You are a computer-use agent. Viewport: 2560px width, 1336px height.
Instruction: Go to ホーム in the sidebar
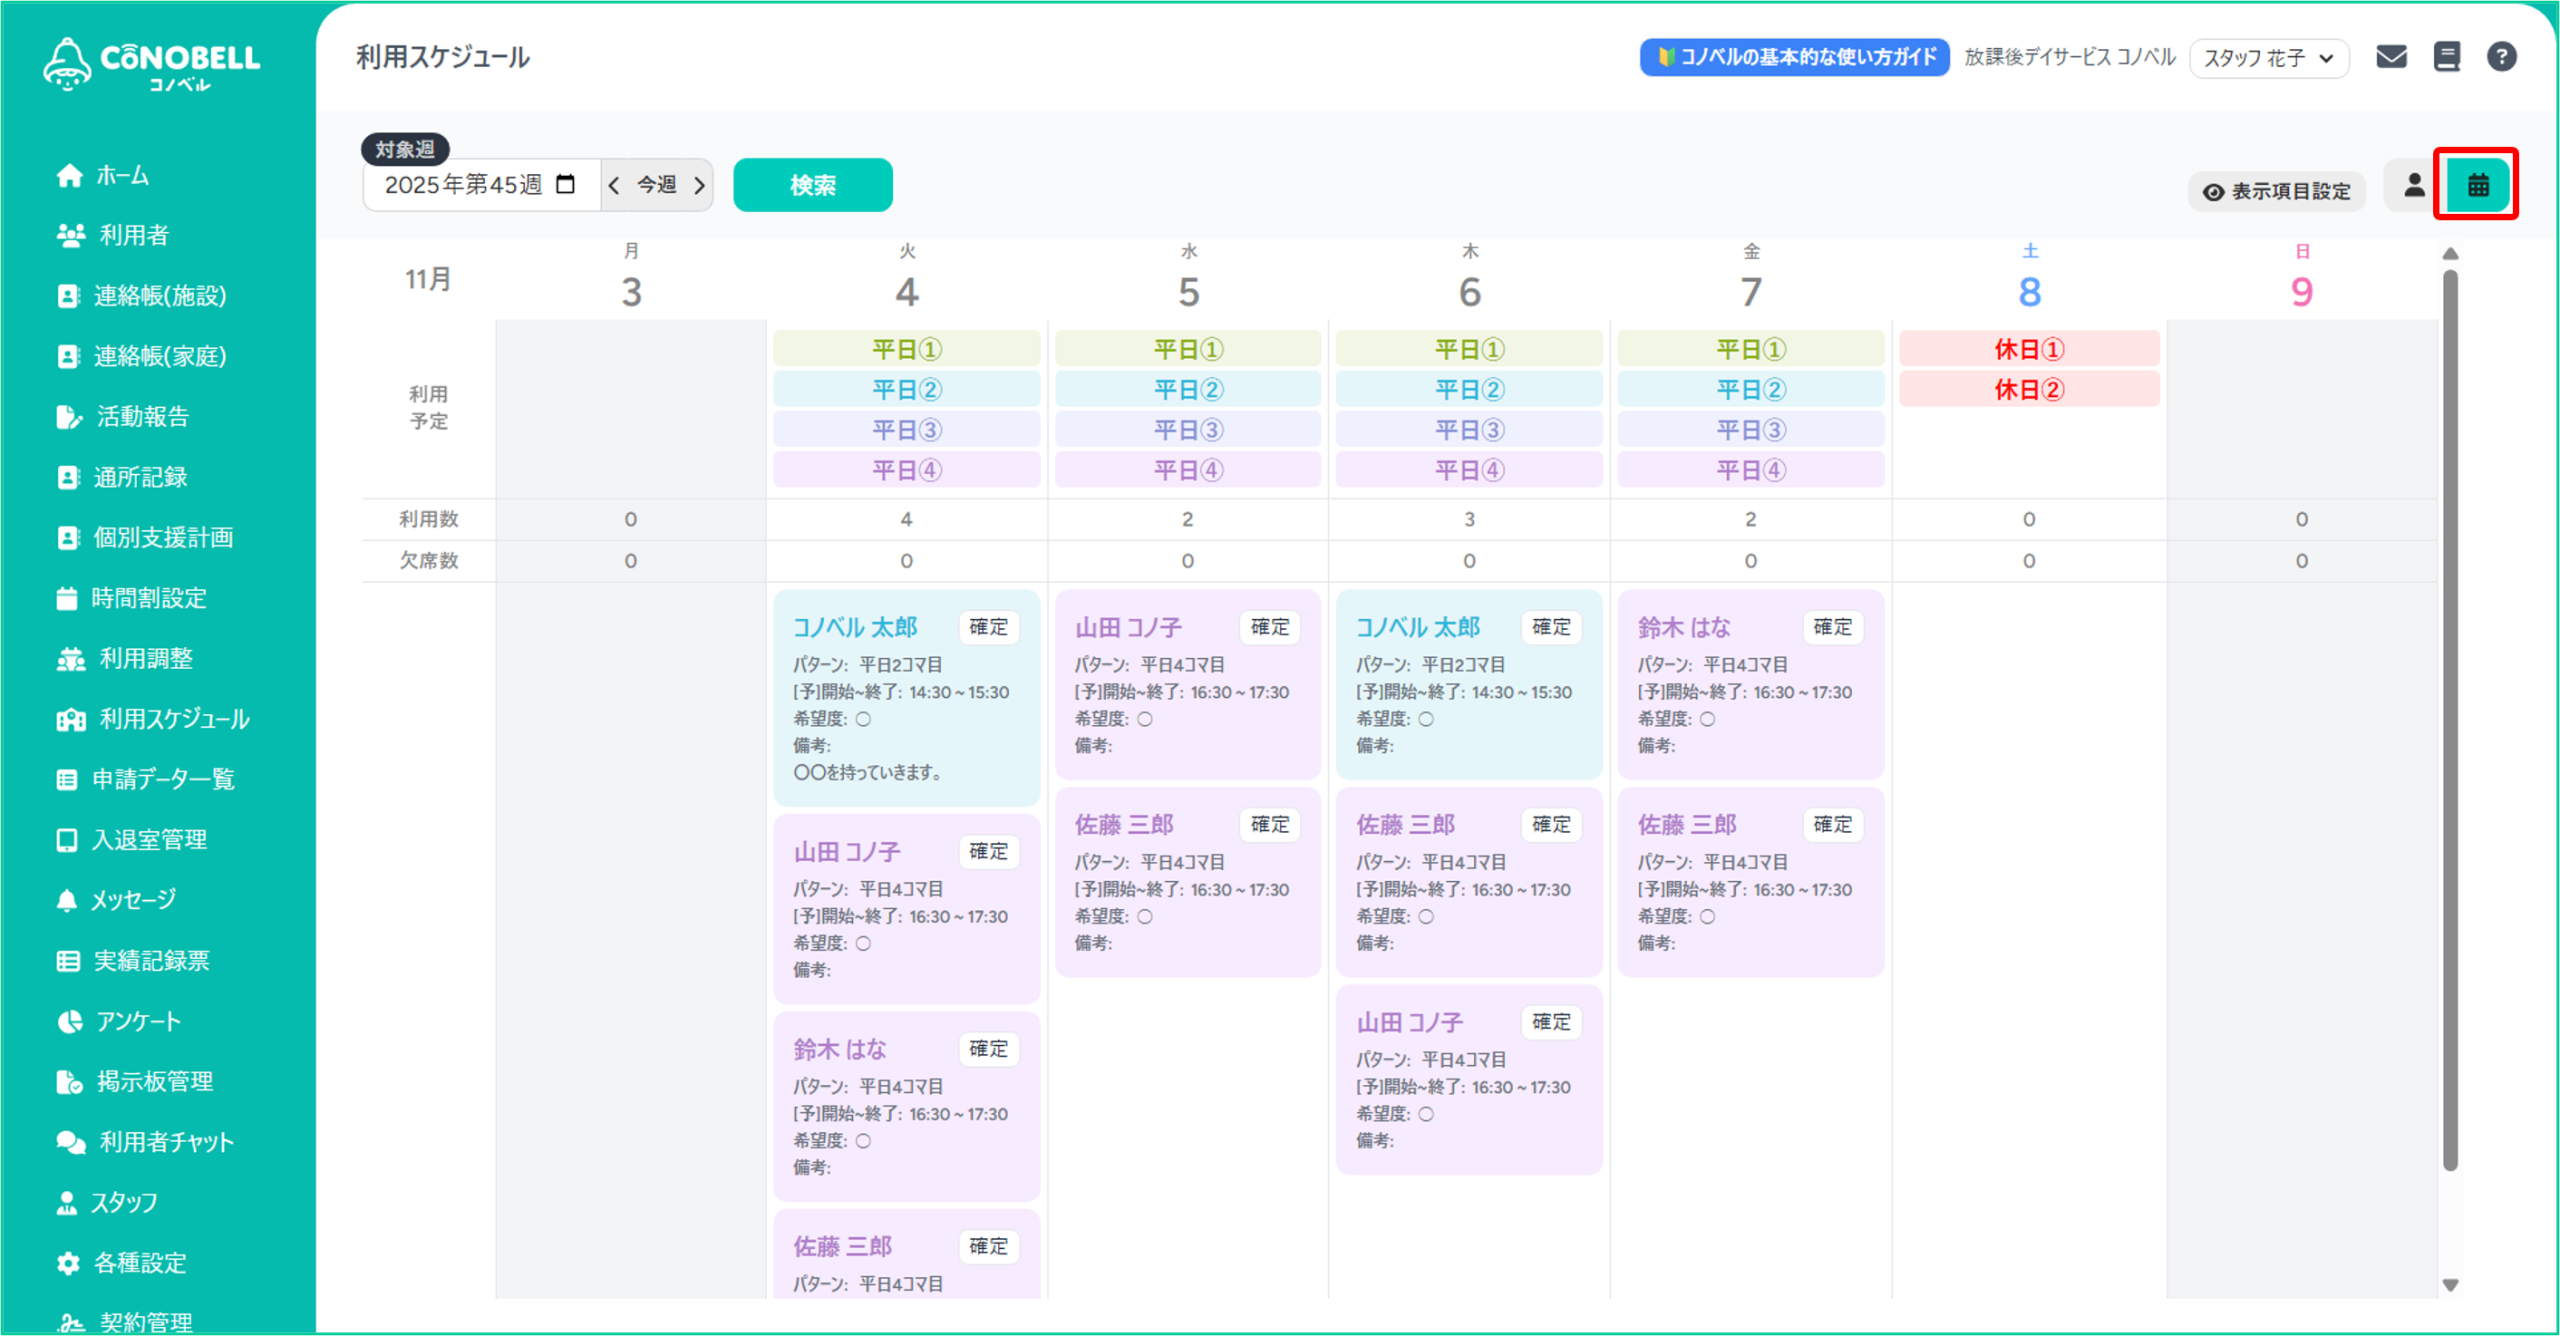coord(122,176)
